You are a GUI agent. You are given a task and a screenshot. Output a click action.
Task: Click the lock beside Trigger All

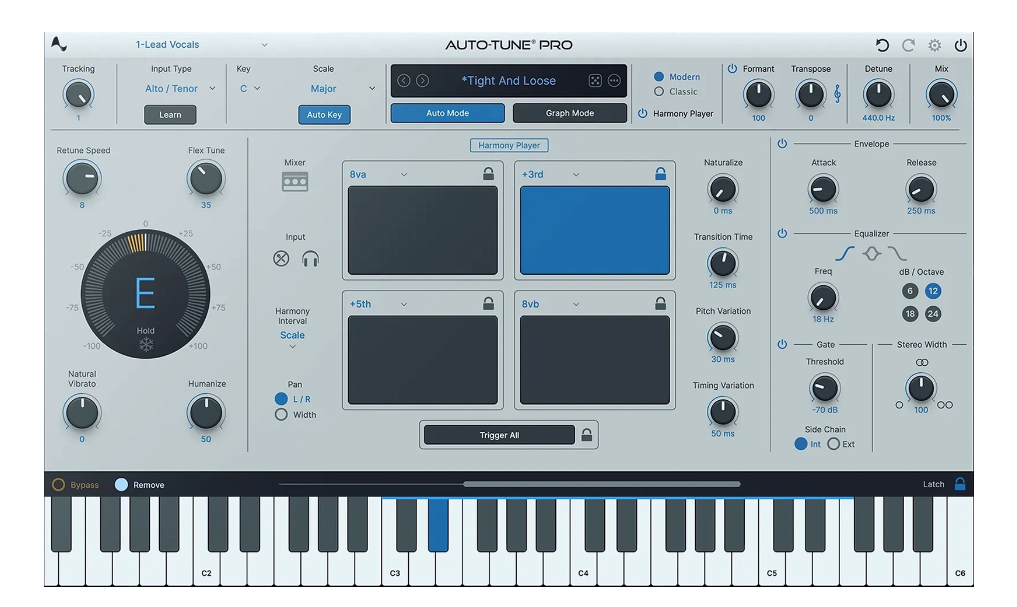tap(586, 434)
